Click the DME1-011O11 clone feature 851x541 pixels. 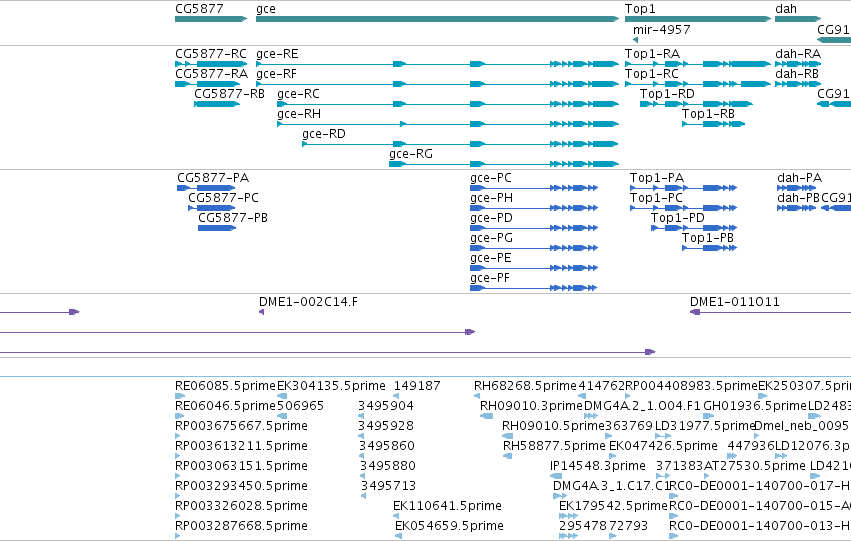click(x=770, y=312)
